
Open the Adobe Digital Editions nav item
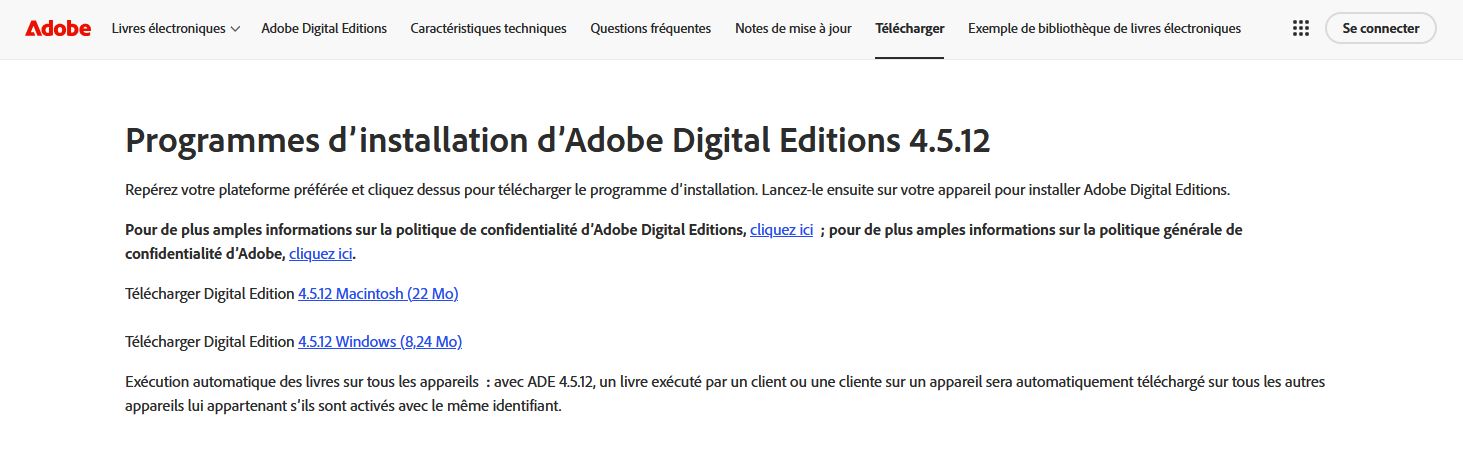click(324, 28)
